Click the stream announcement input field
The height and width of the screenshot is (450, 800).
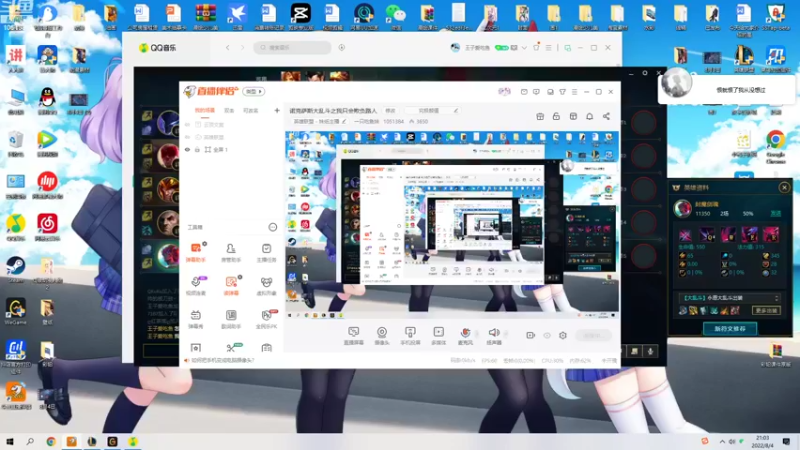coord(432,110)
